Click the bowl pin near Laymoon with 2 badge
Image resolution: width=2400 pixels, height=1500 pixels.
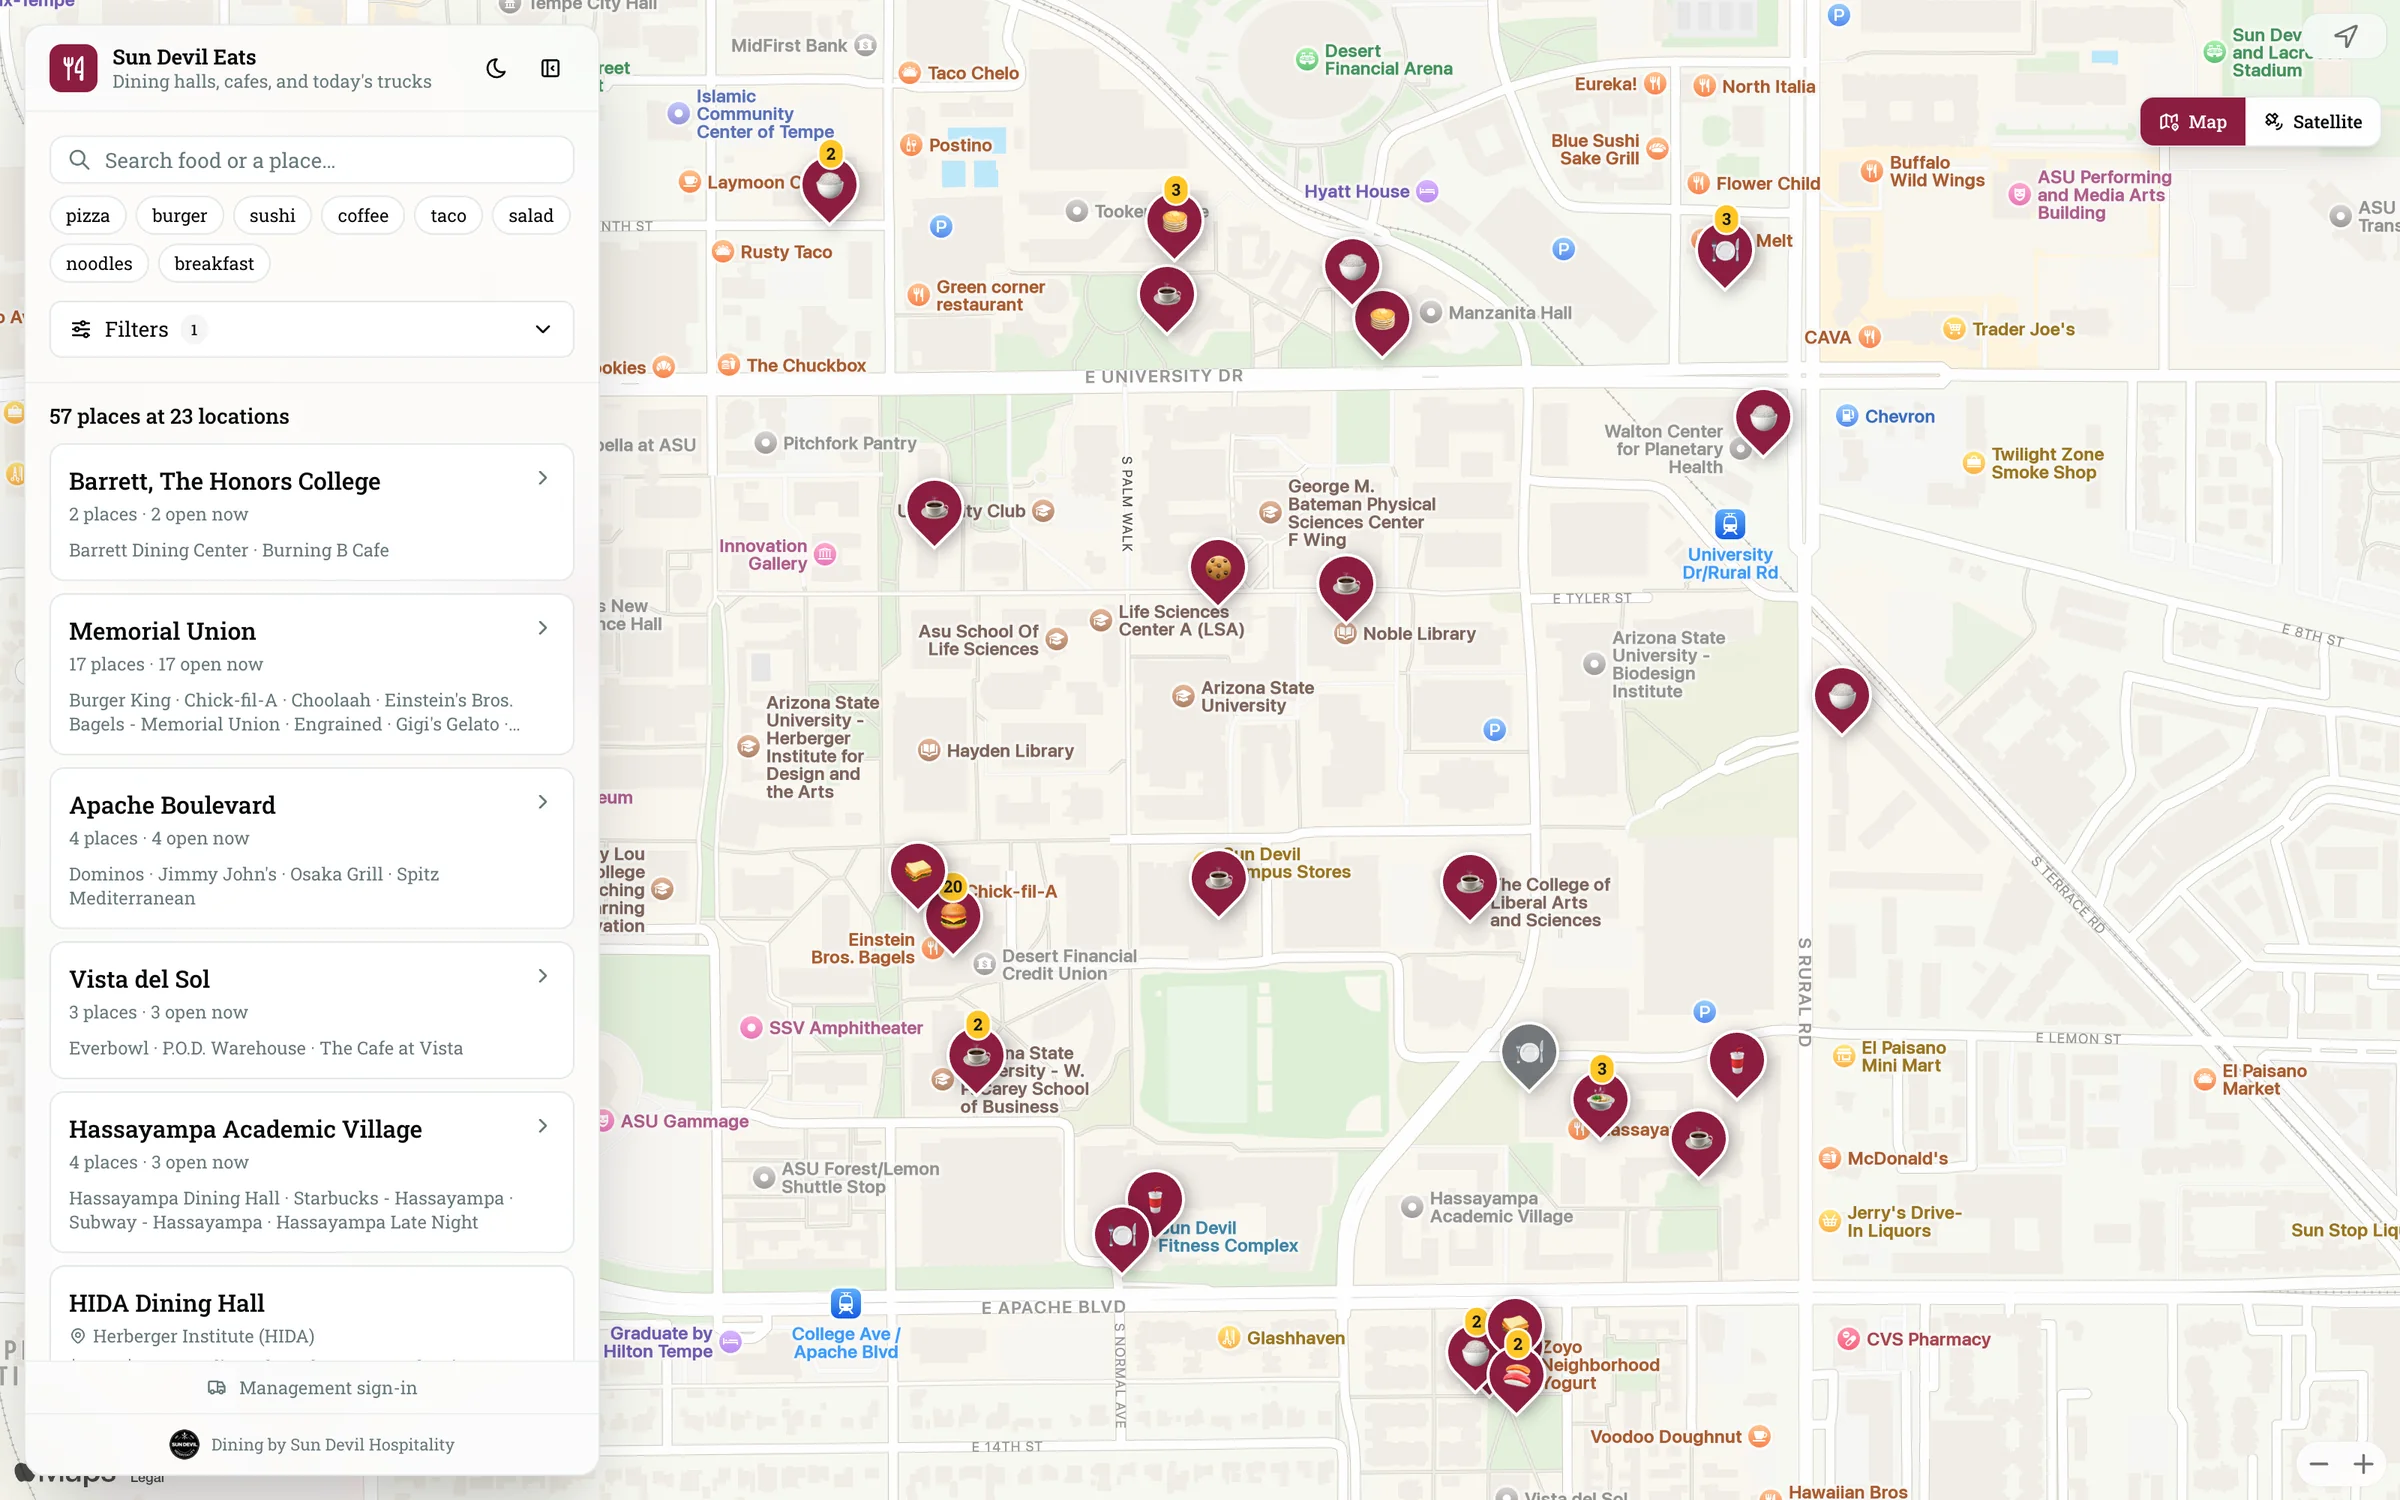click(x=829, y=189)
